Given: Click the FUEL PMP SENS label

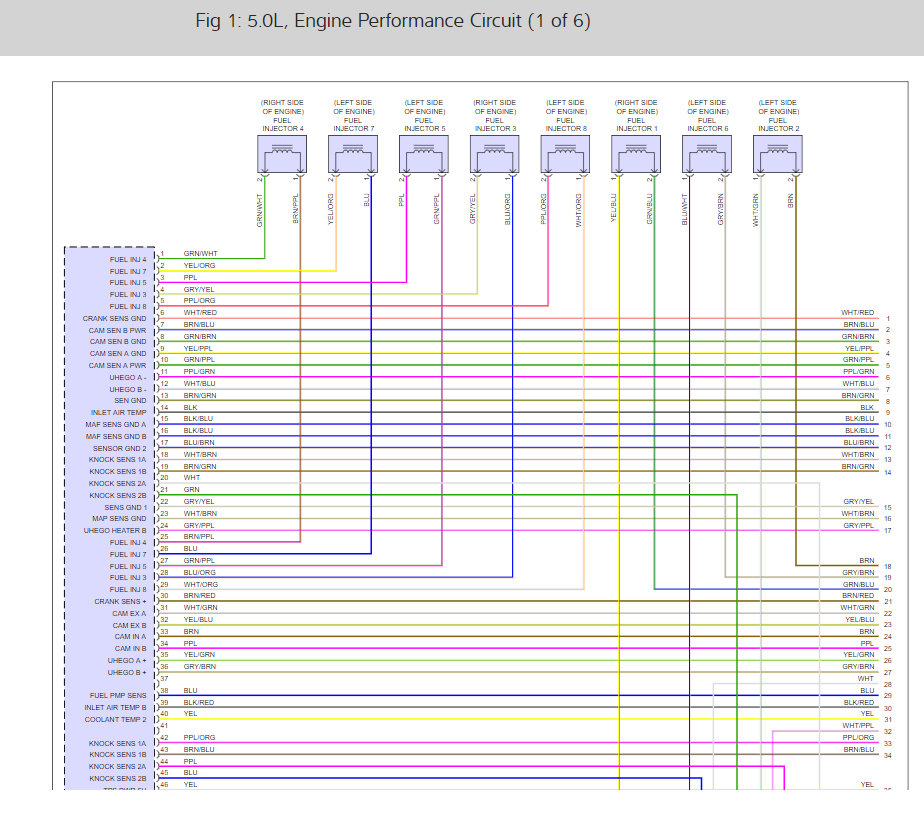Looking at the screenshot, I should coord(118,696).
